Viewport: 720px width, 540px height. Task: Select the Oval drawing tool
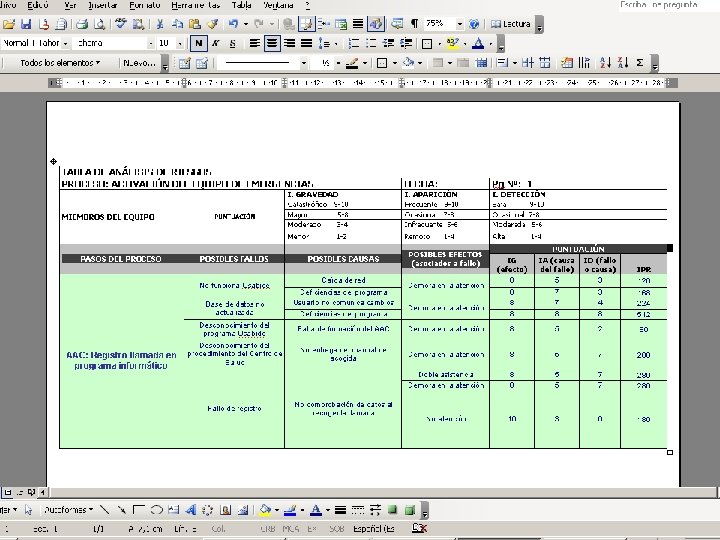[156, 510]
